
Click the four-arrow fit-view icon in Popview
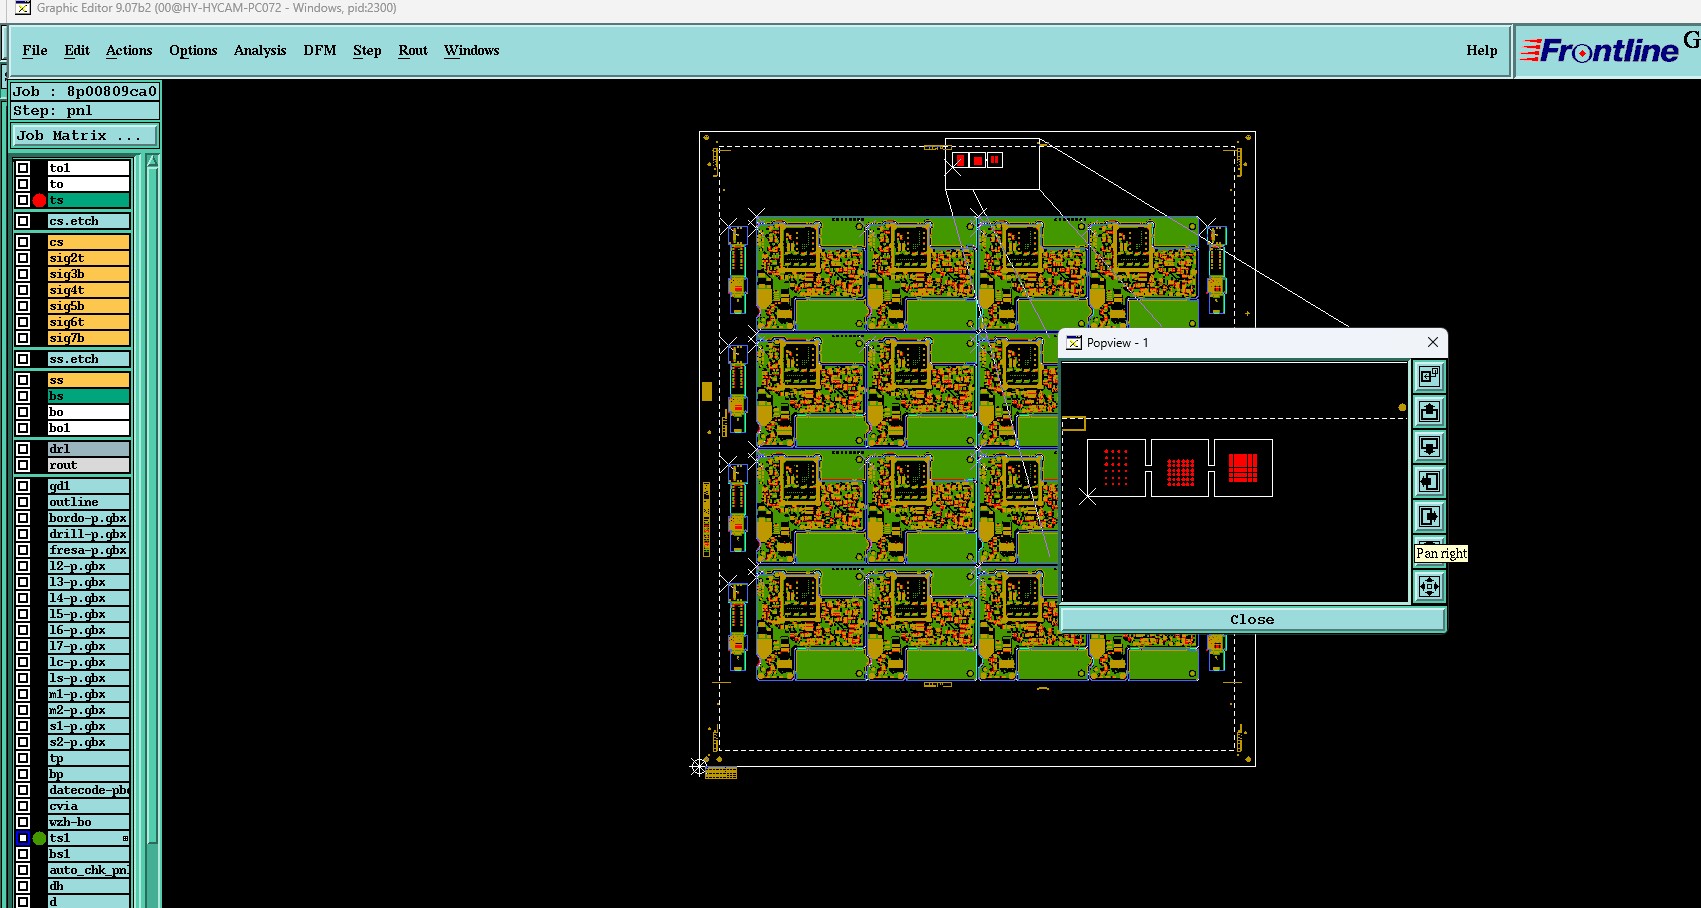(x=1429, y=586)
